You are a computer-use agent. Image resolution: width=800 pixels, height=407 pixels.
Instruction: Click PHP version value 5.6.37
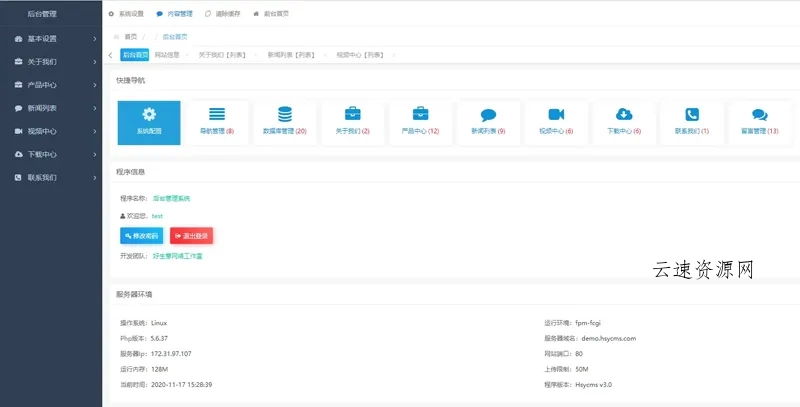coord(160,338)
